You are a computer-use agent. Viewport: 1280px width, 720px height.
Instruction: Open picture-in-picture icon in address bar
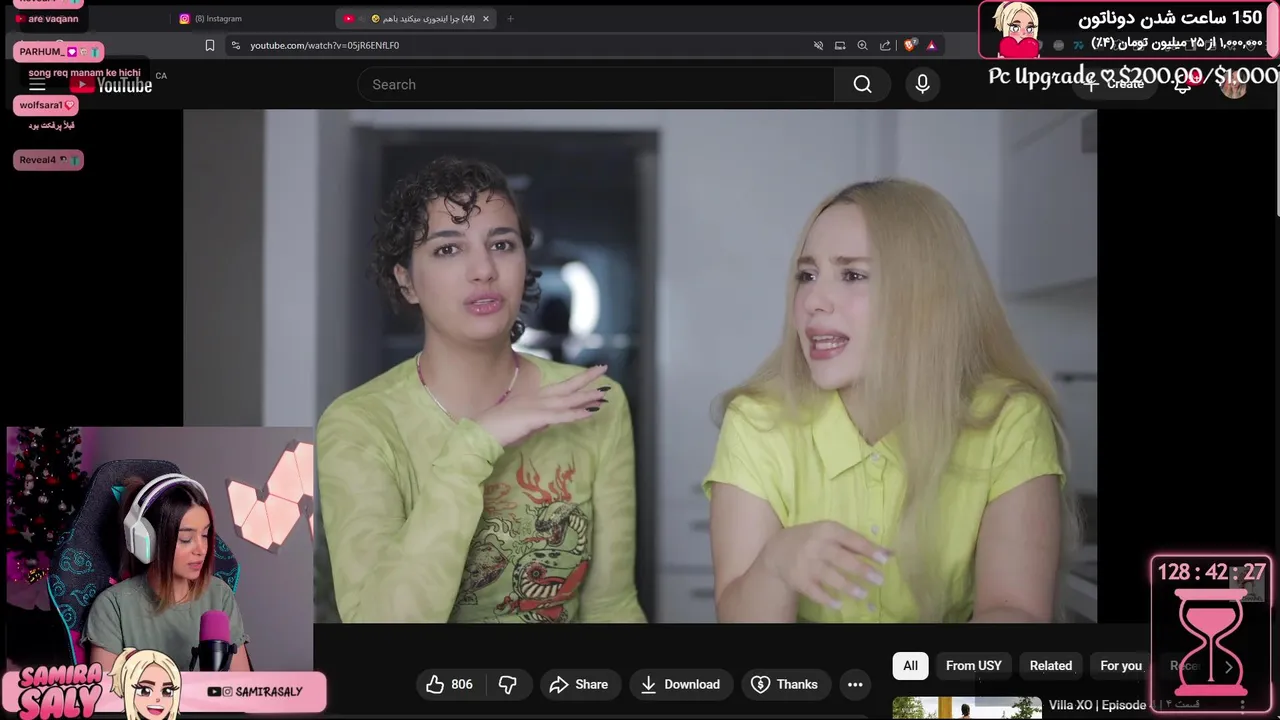coord(840,45)
